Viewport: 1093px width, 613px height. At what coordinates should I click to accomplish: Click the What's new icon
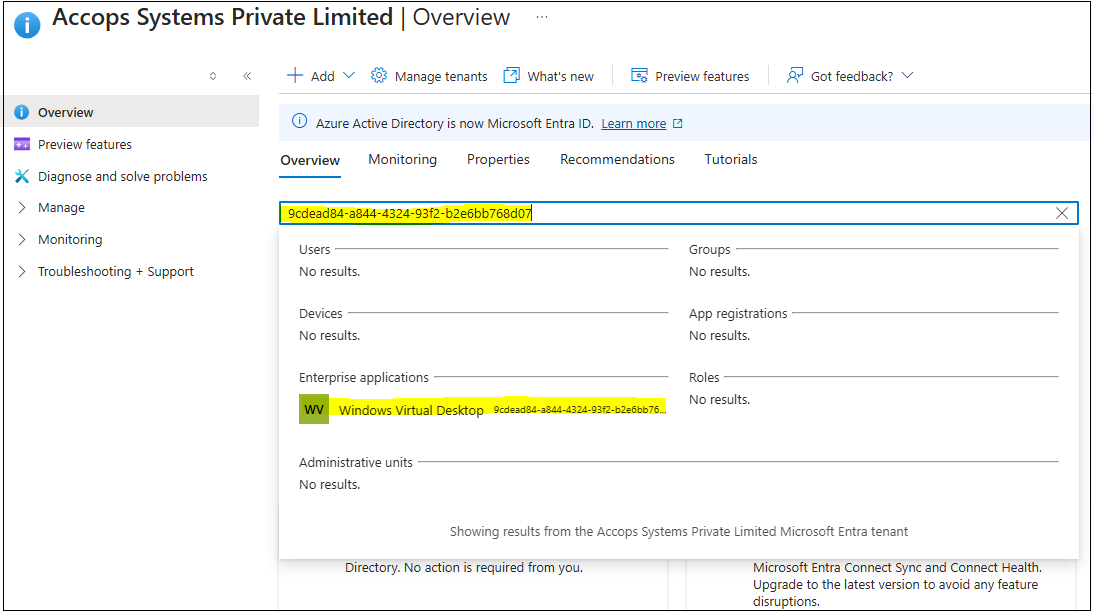pyautogui.click(x=512, y=76)
